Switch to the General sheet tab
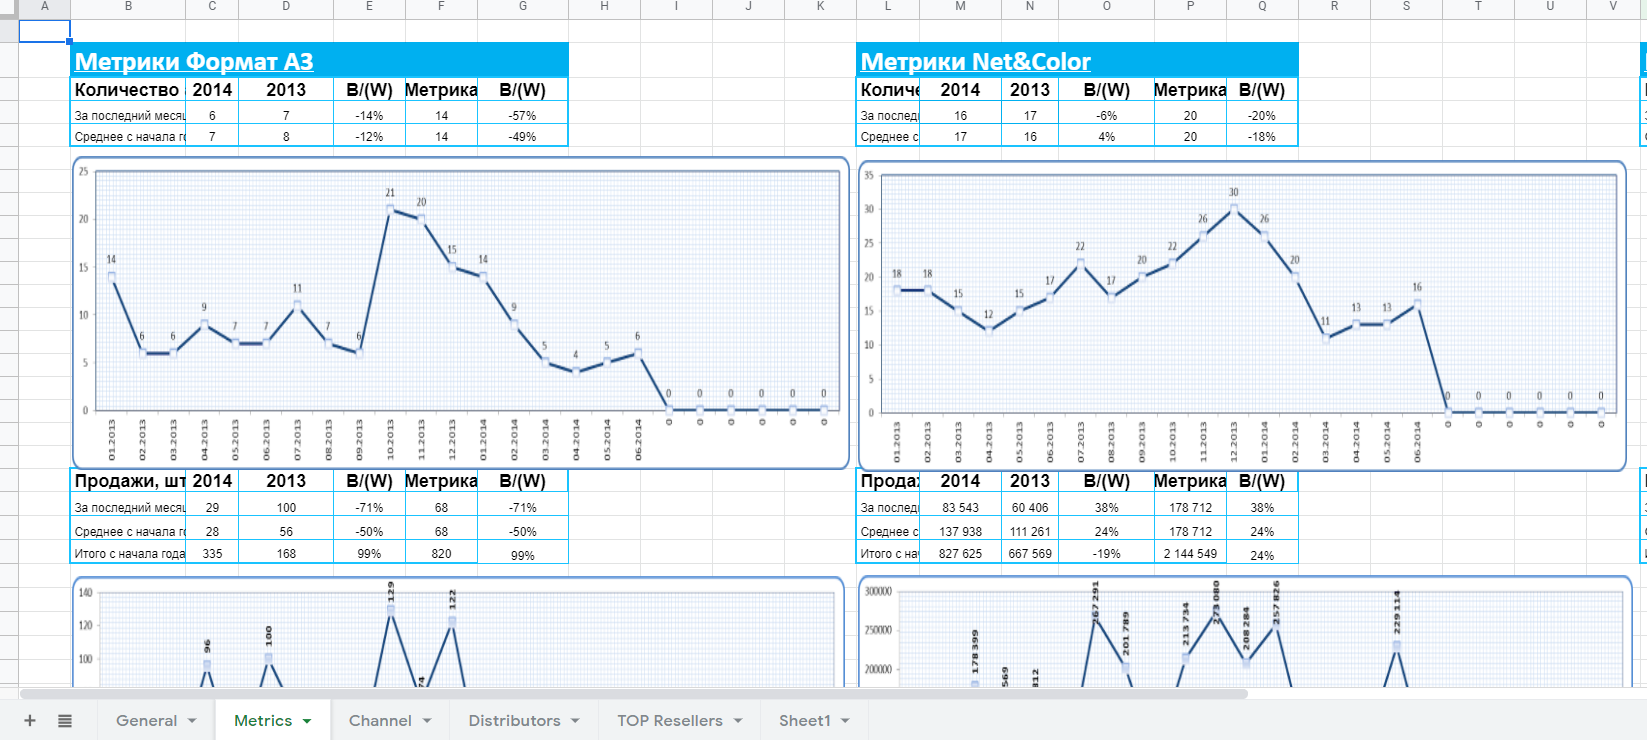The image size is (1647, 740). coord(146,721)
